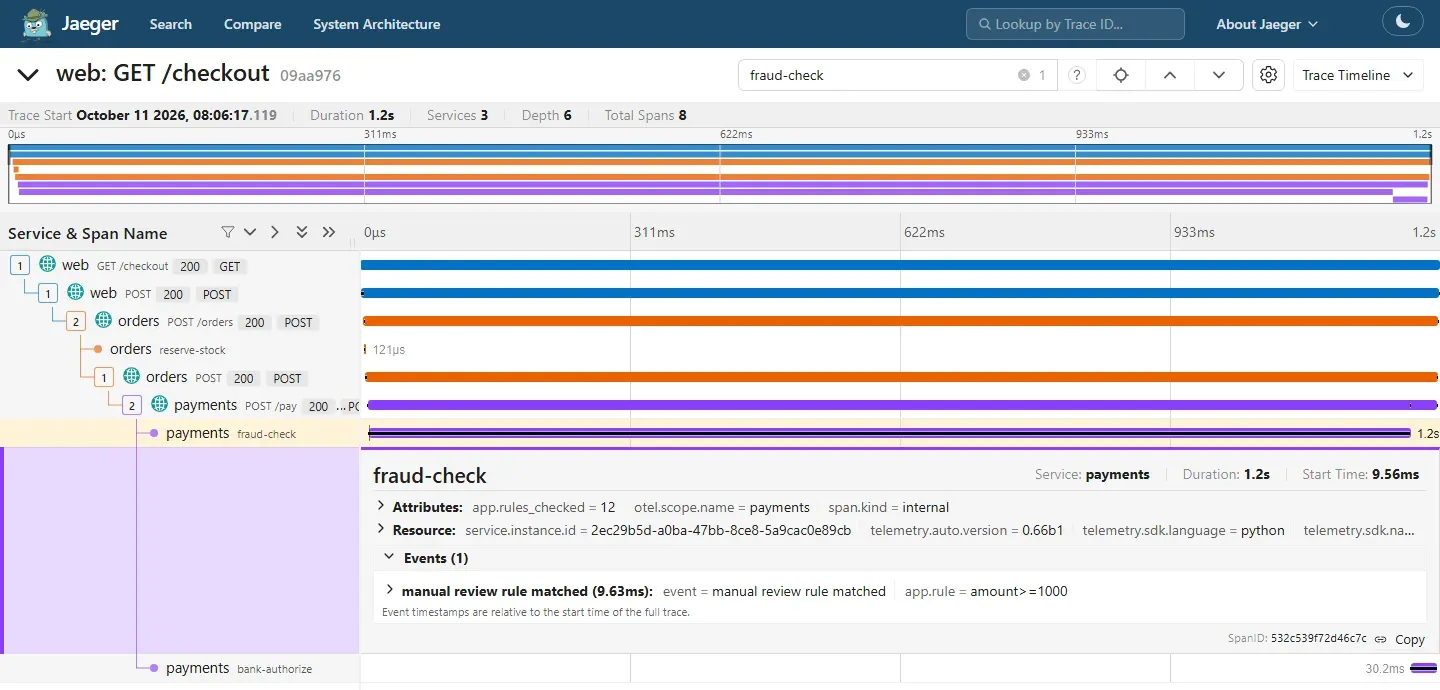Click the POST tag on orders POST /orders row

pyautogui.click(x=298, y=323)
